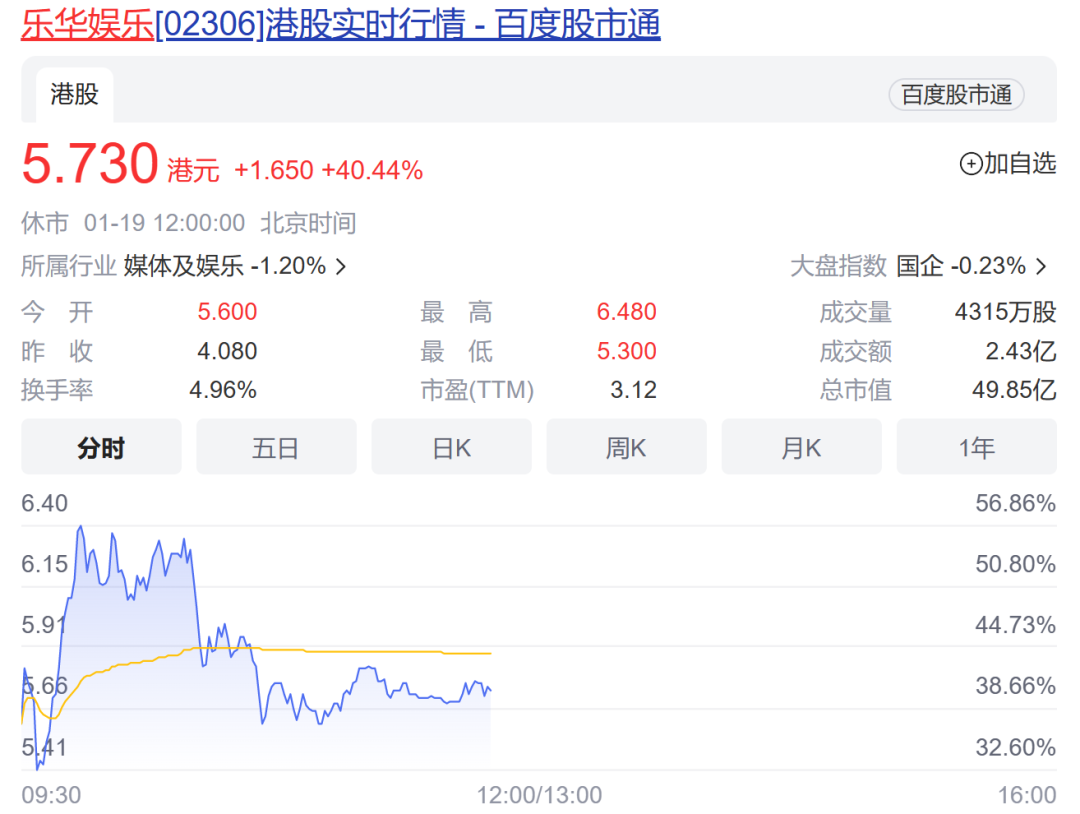
Task: Open the 国企 index chevron arrow
Action: click(x=1041, y=266)
